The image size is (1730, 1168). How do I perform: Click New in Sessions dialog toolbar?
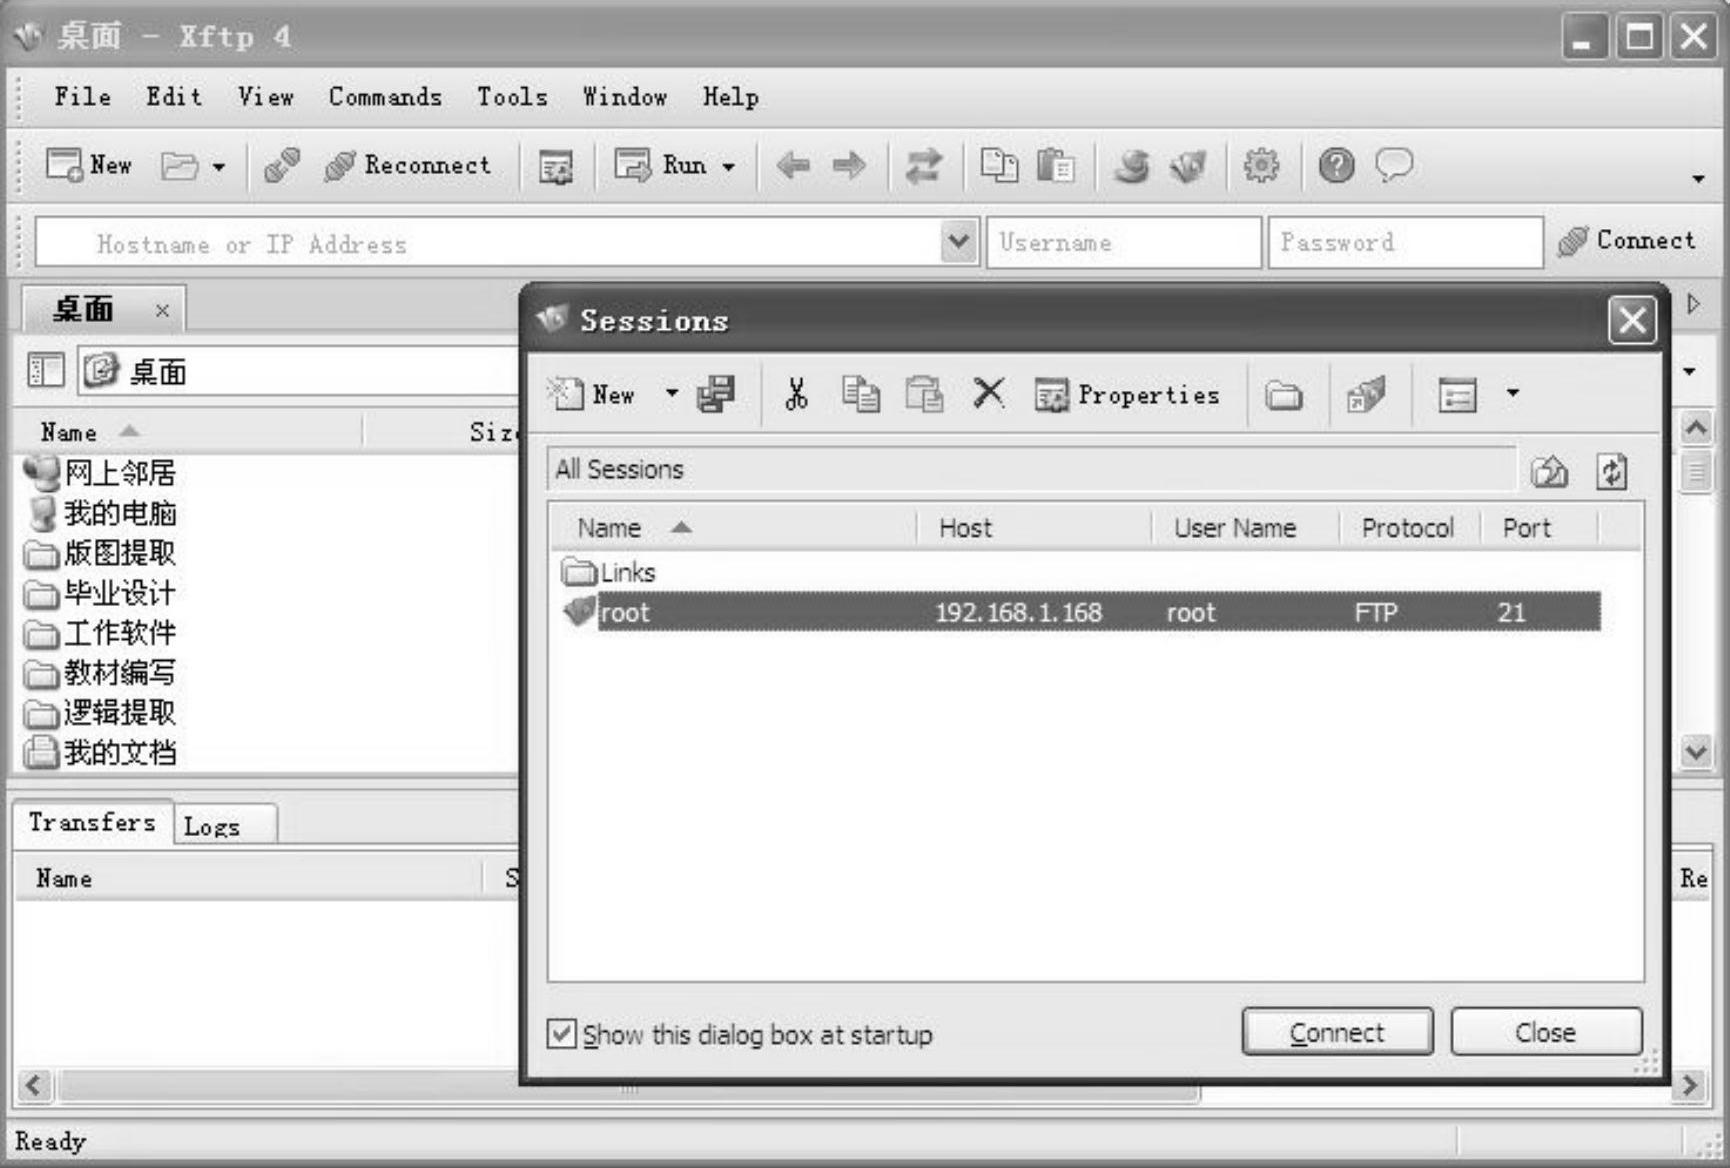point(592,394)
